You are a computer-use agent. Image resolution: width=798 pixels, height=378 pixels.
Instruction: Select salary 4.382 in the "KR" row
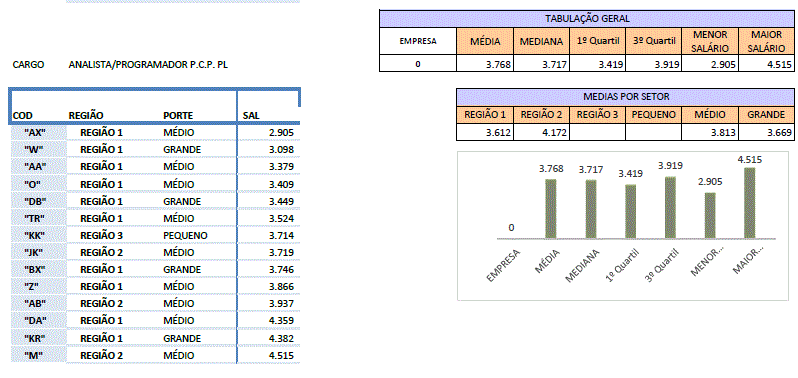tap(281, 338)
